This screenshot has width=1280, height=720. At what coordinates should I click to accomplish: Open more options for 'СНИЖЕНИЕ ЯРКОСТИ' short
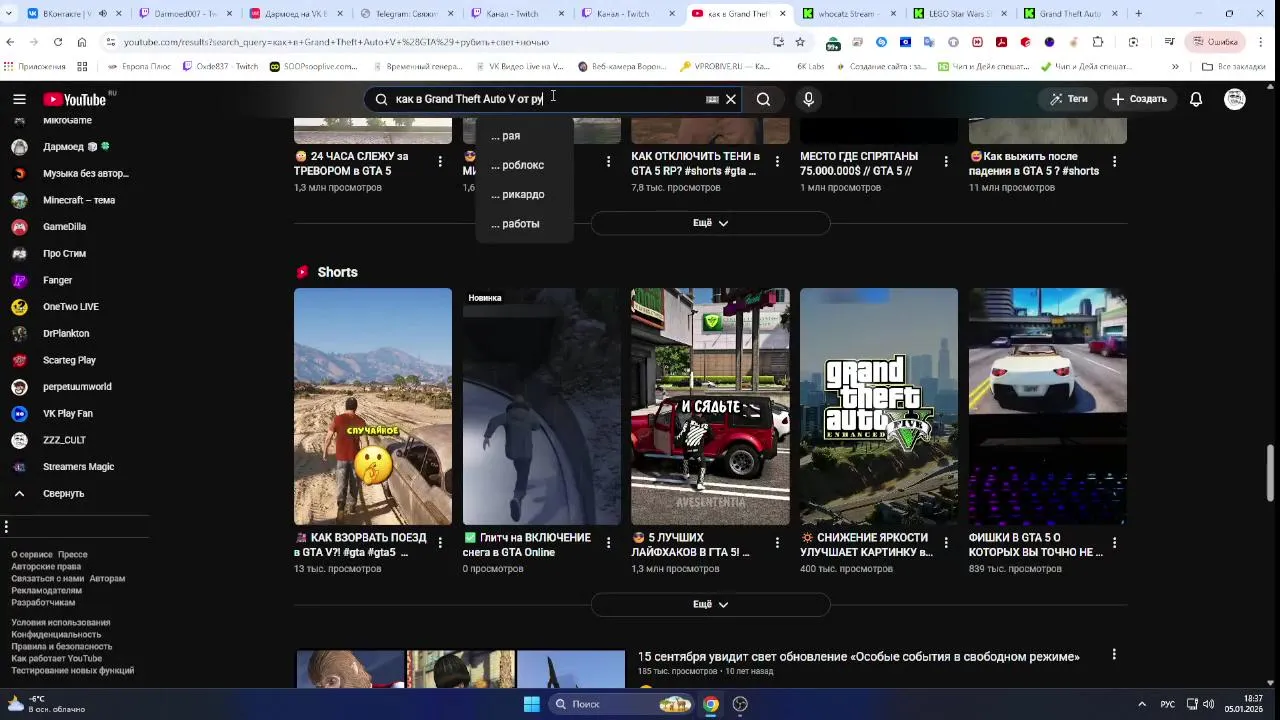[x=946, y=543]
